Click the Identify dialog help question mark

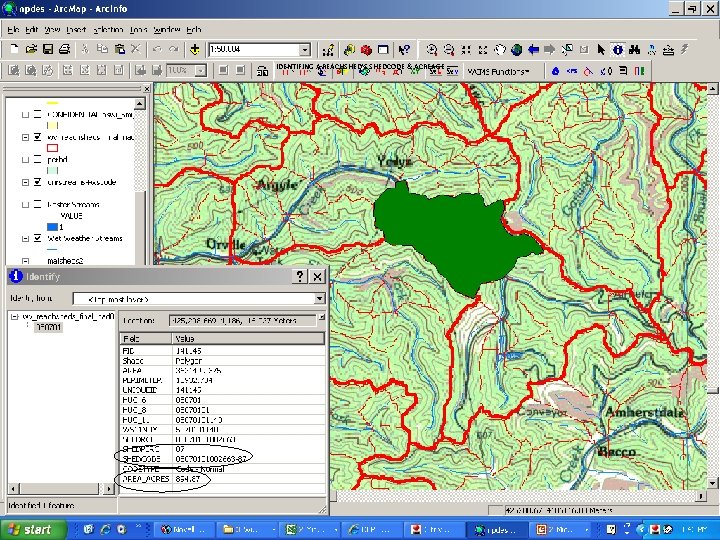(x=298, y=276)
